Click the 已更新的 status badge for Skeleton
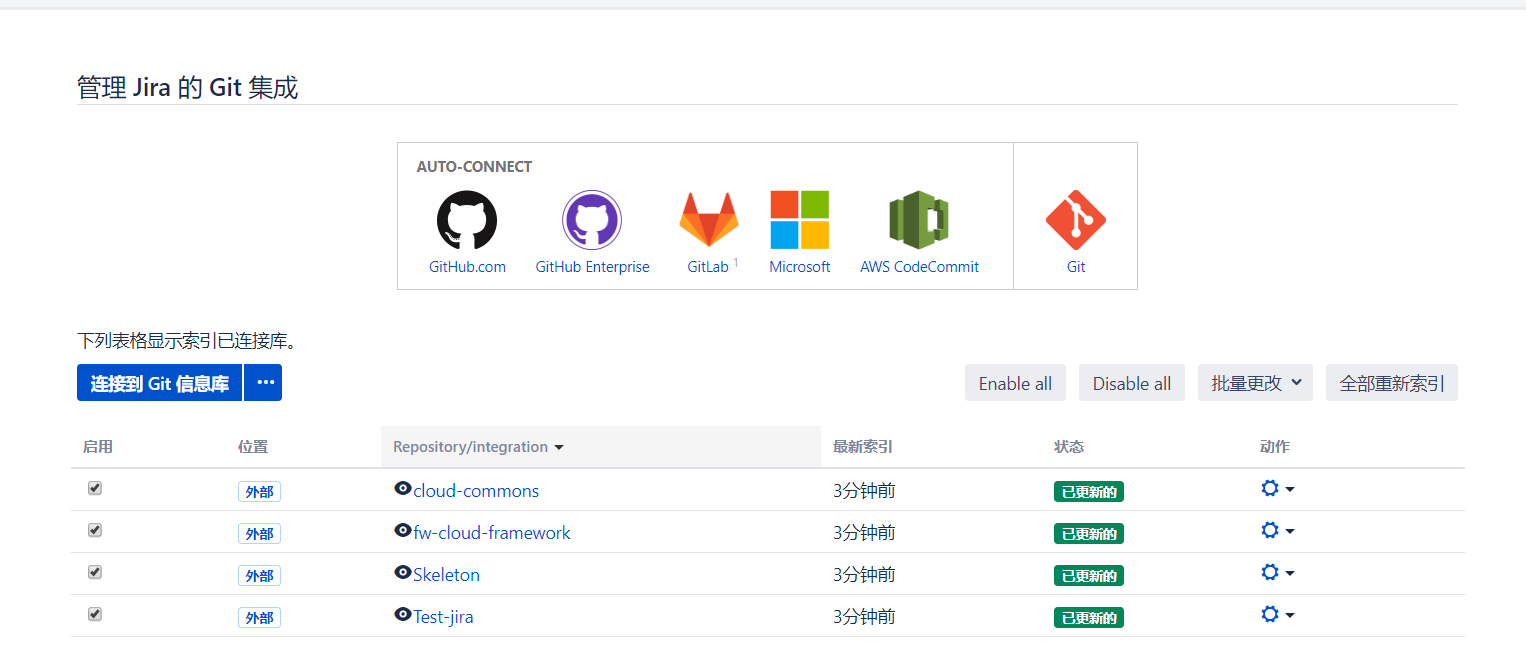The image size is (1526, 662). click(1088, 575)
